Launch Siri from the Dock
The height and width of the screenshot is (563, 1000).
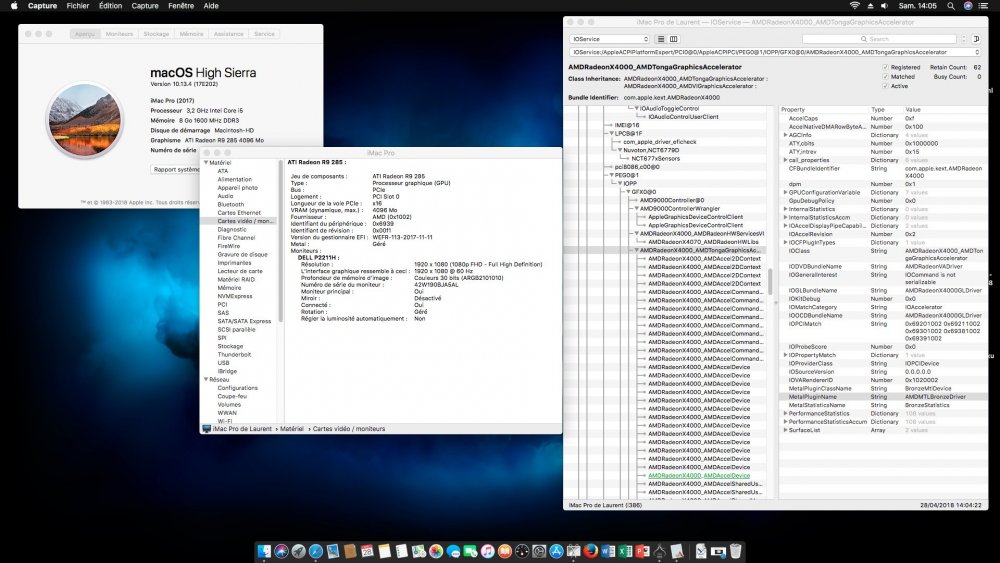281,551
